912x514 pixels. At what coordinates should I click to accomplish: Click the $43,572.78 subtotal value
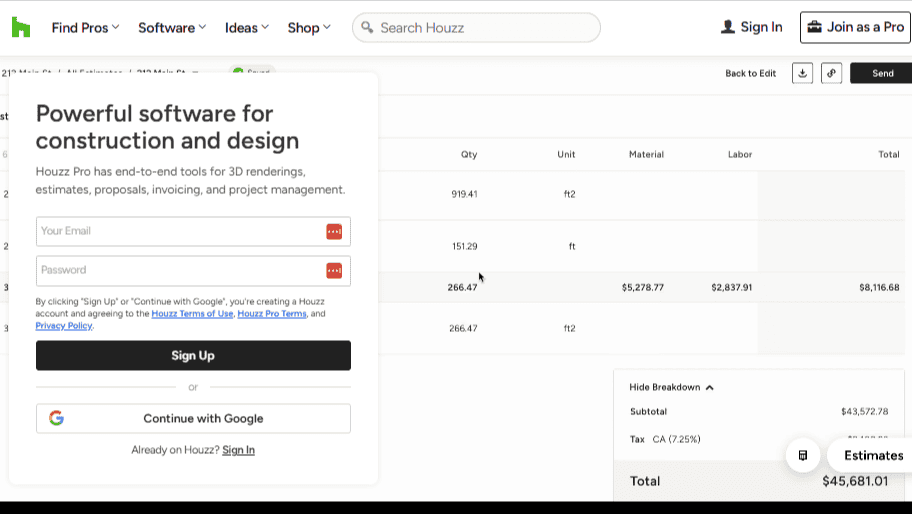[x=864, y=412]
